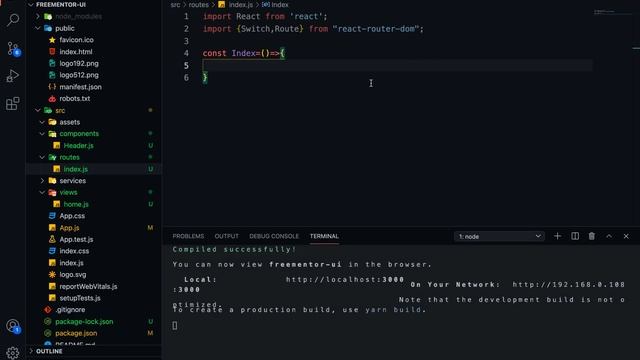Select the TERMINAL tab
Screen dimensions: 640x360
click(x=324, y=236)
